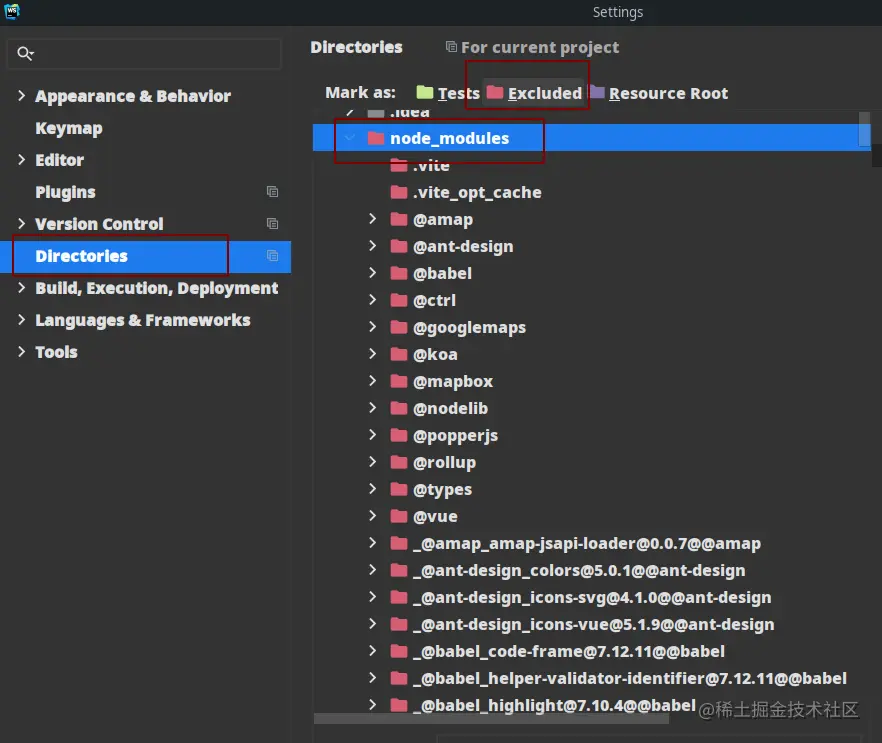882x743 pixels.
Task: Click the green Tests folder icon
Action: point(425,92)
